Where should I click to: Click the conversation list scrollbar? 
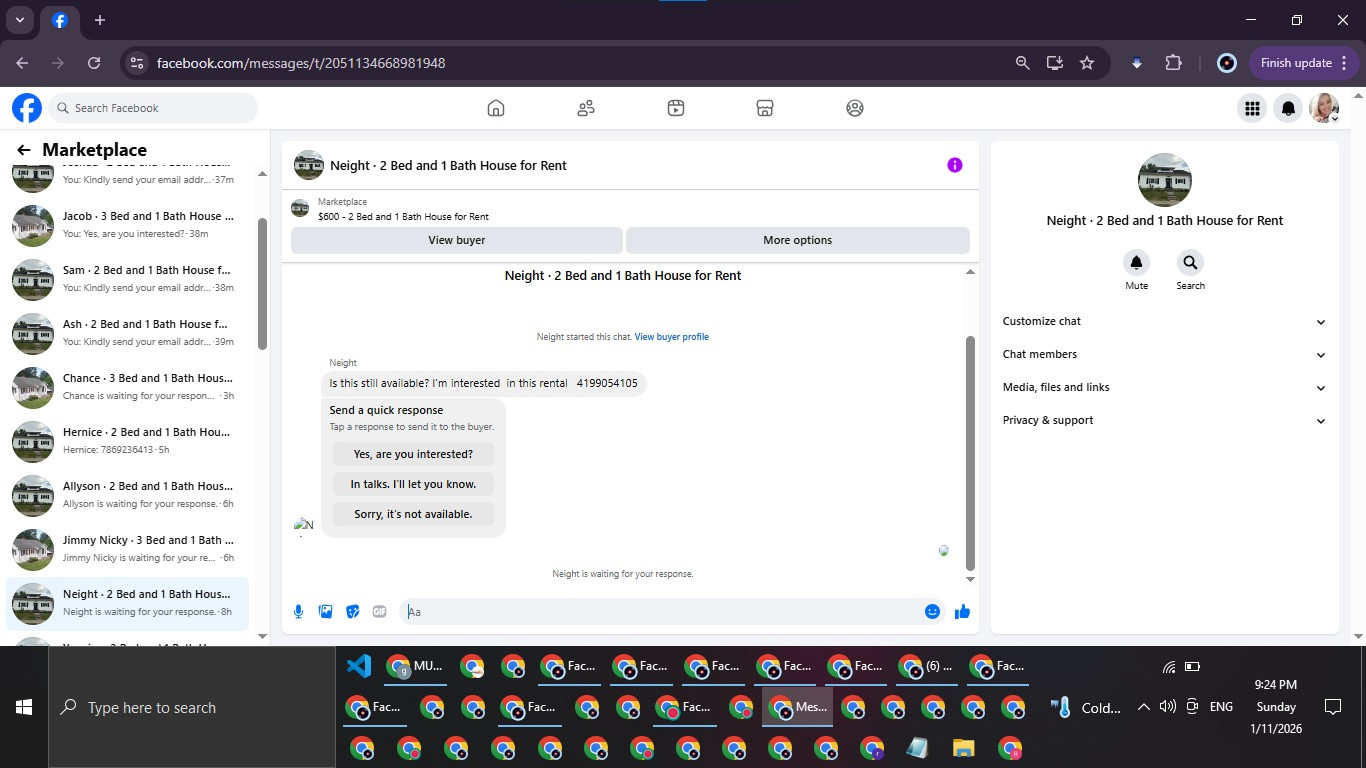pos(263,283)
